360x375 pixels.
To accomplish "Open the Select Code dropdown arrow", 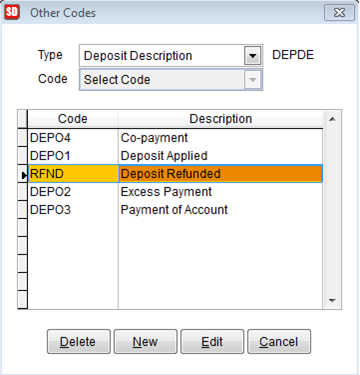I will [x=252, y=79].
